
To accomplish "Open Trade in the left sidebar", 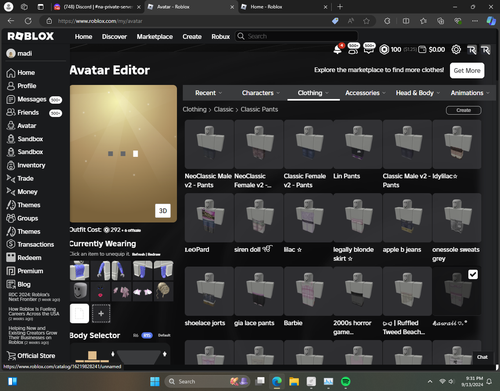I will click(20, 179).
